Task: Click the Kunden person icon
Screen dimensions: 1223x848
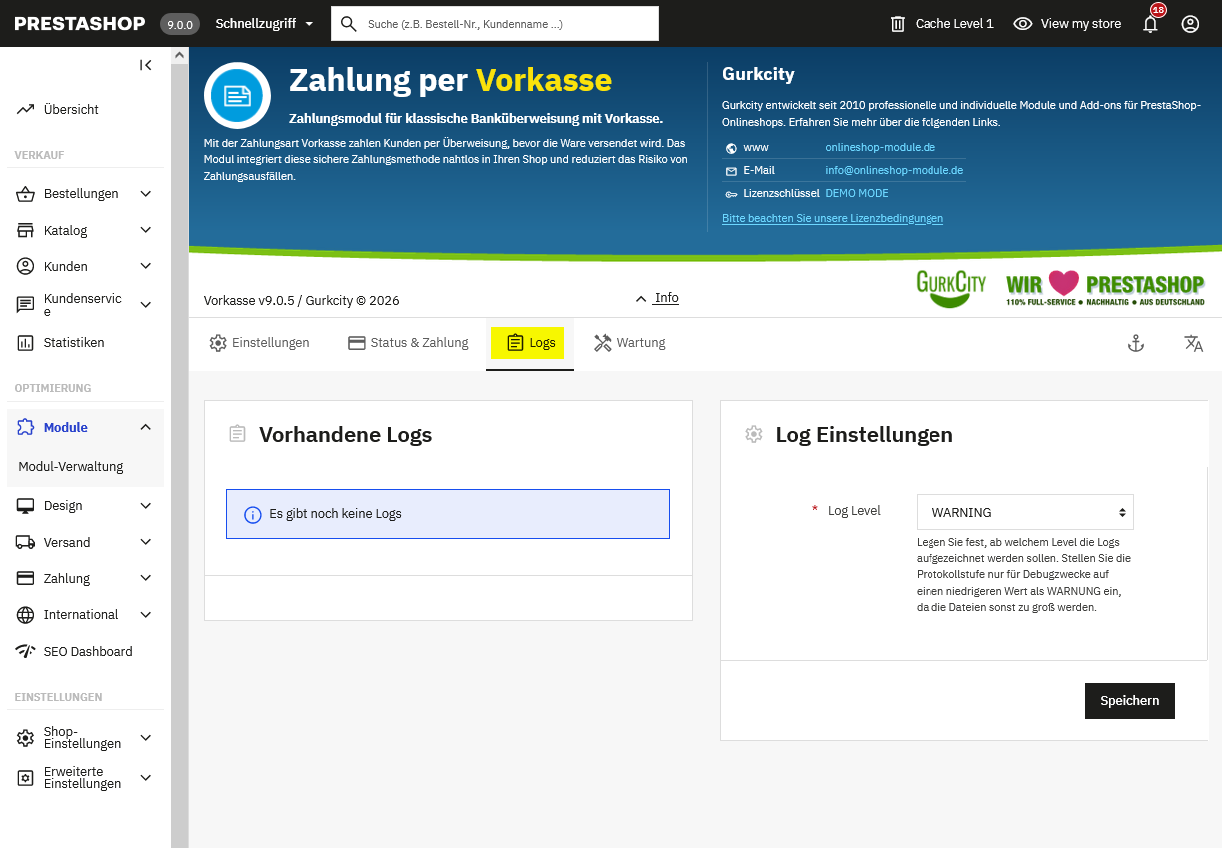Action: click(x=26, y=266)
